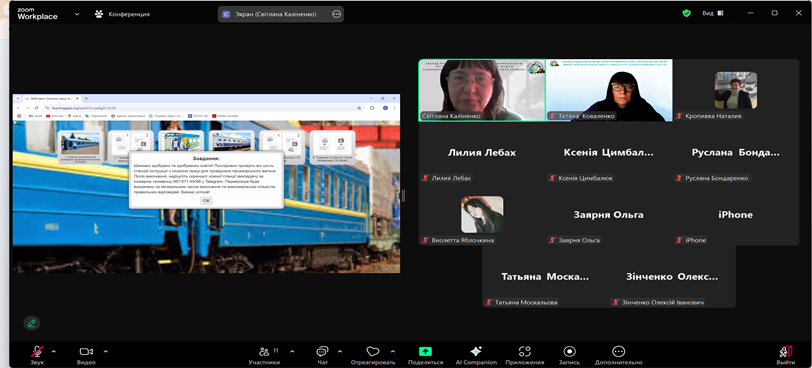Select the Экран (Світлана Каліненко) tab
This screenshot has width=812, height=368.
tap(281, 14)
